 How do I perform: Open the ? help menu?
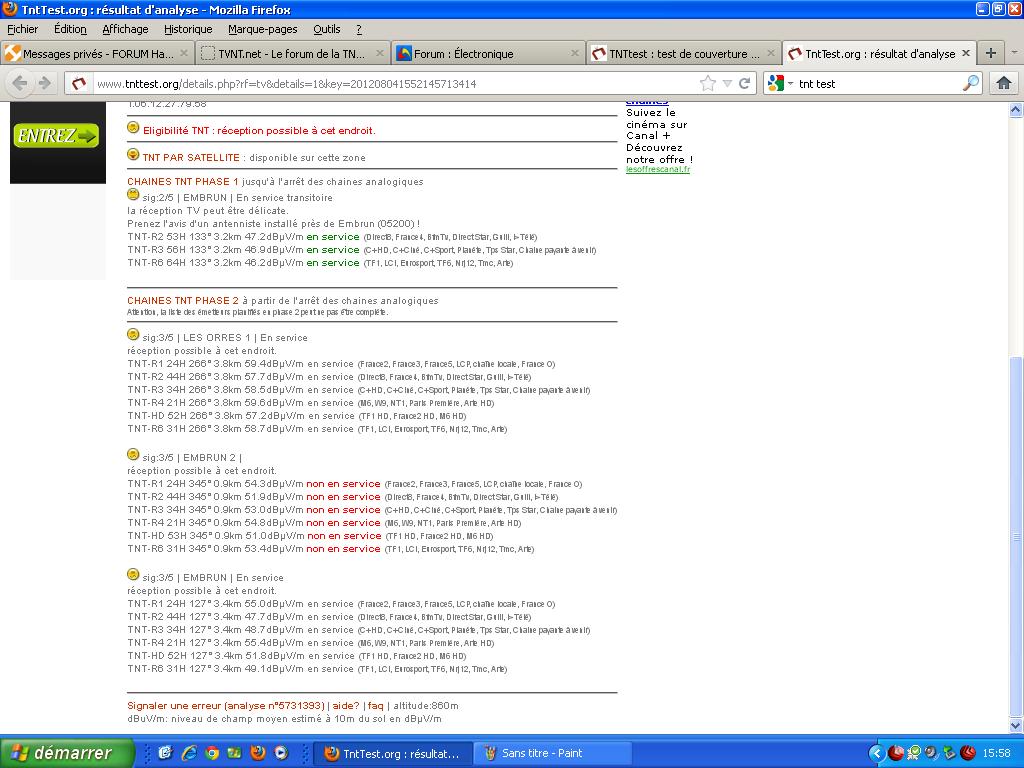(x=359, y=29)
